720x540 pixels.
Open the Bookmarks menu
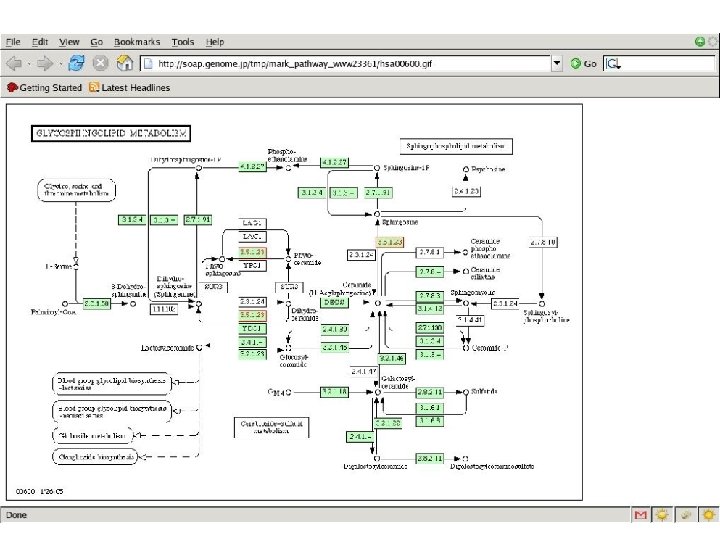click(x=137, y=42)
